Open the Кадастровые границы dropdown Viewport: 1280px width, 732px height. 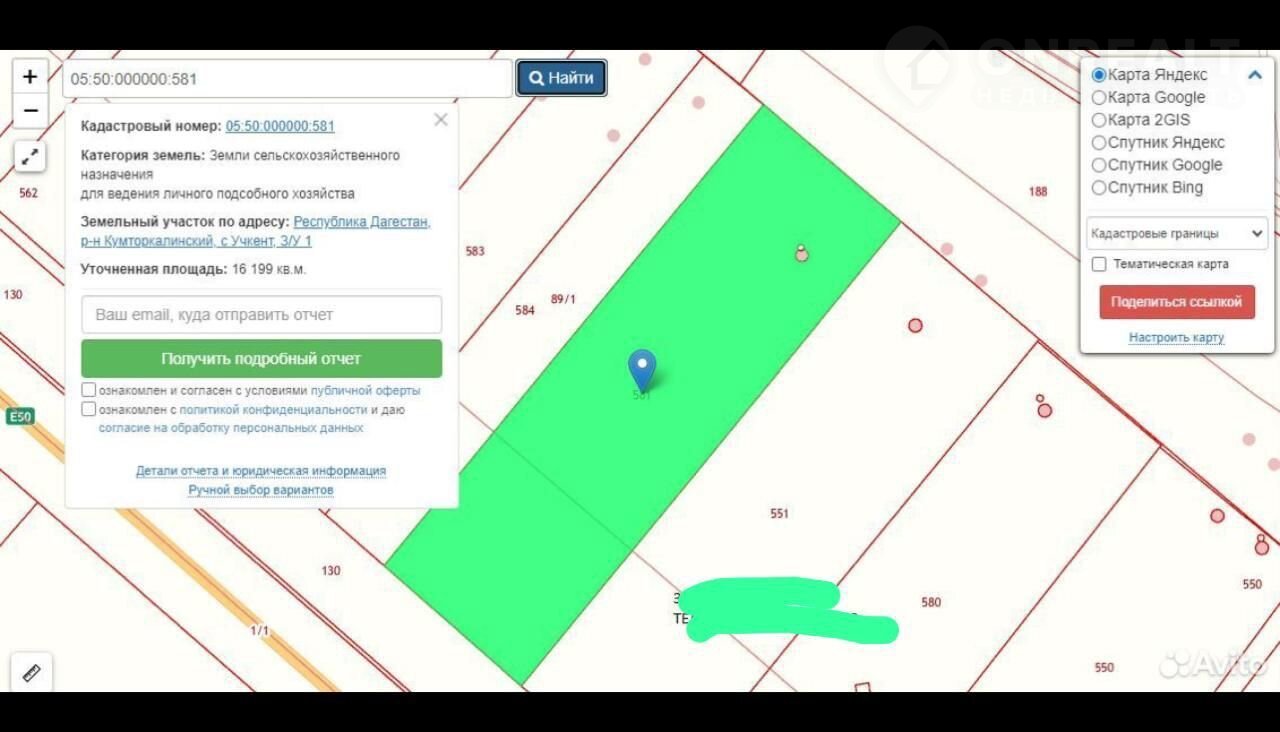1176,233
